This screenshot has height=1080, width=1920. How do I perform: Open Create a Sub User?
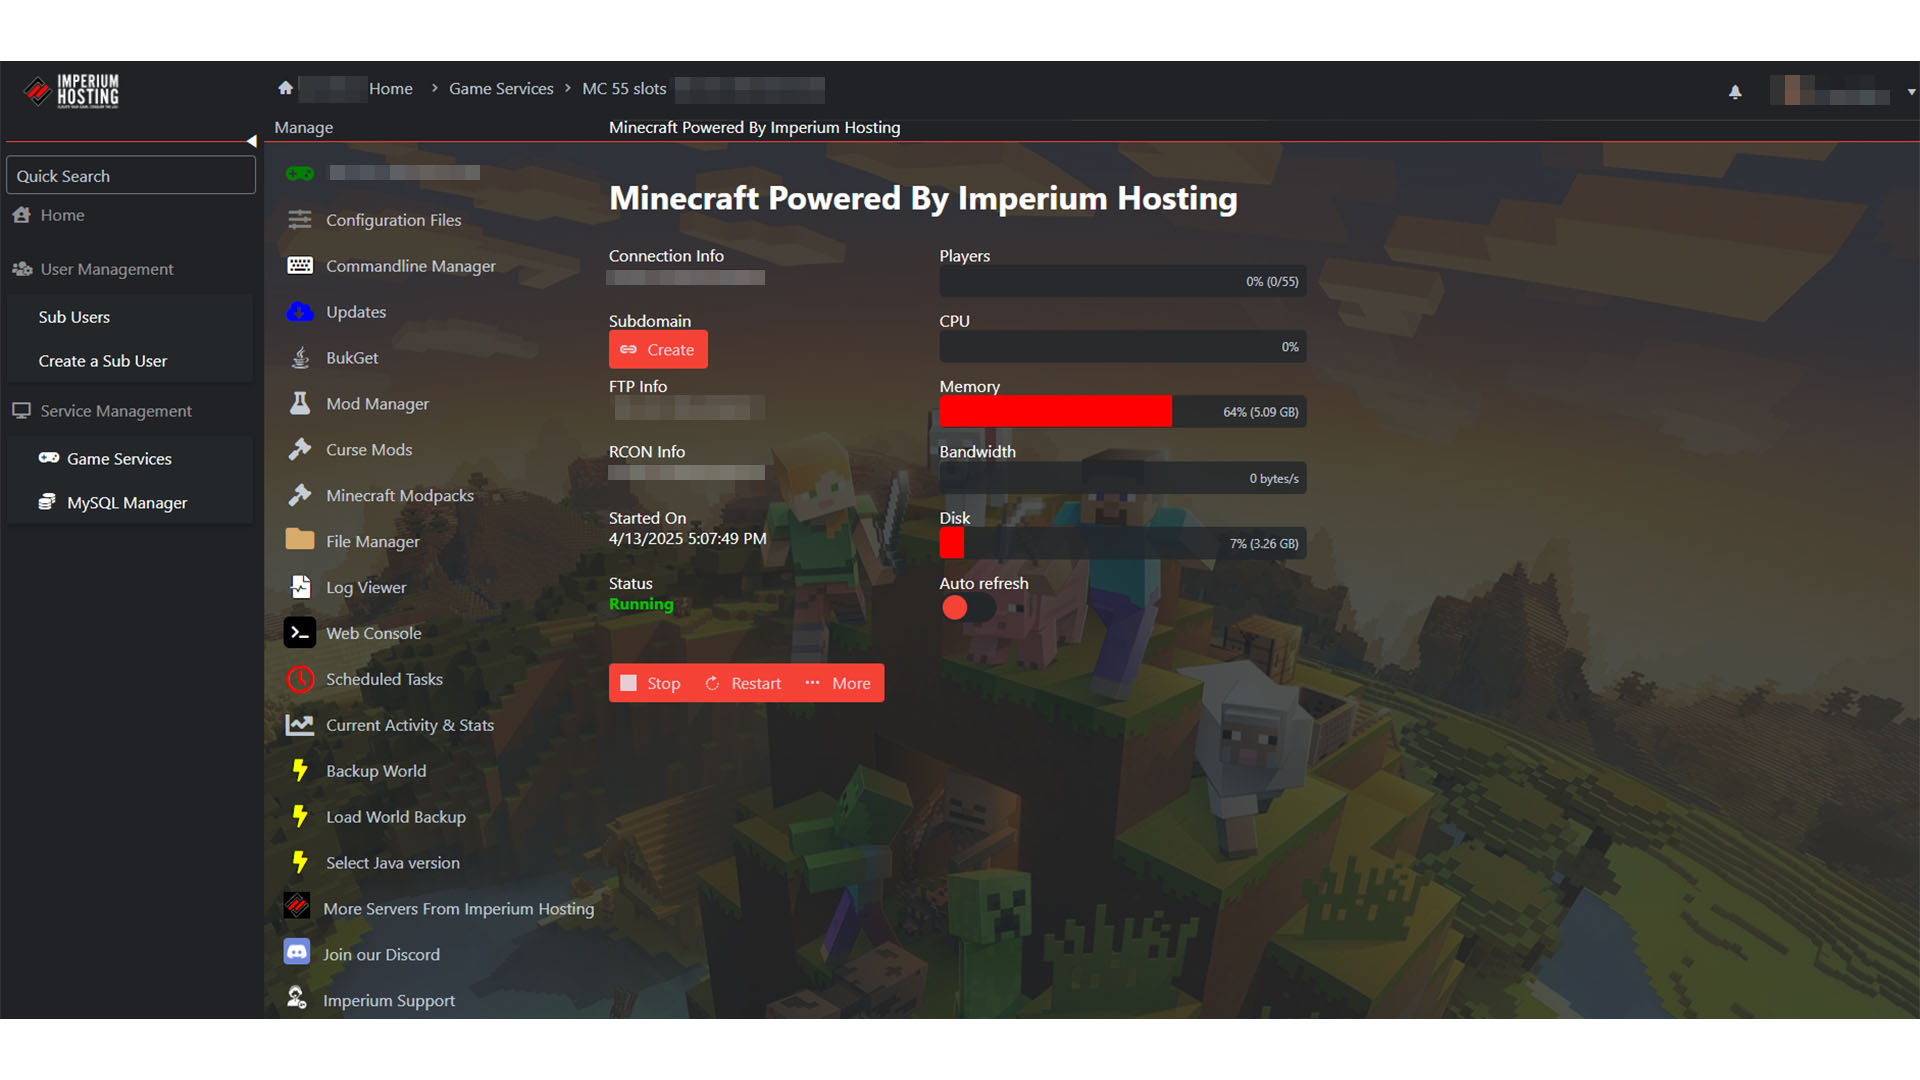click(103, 361)
